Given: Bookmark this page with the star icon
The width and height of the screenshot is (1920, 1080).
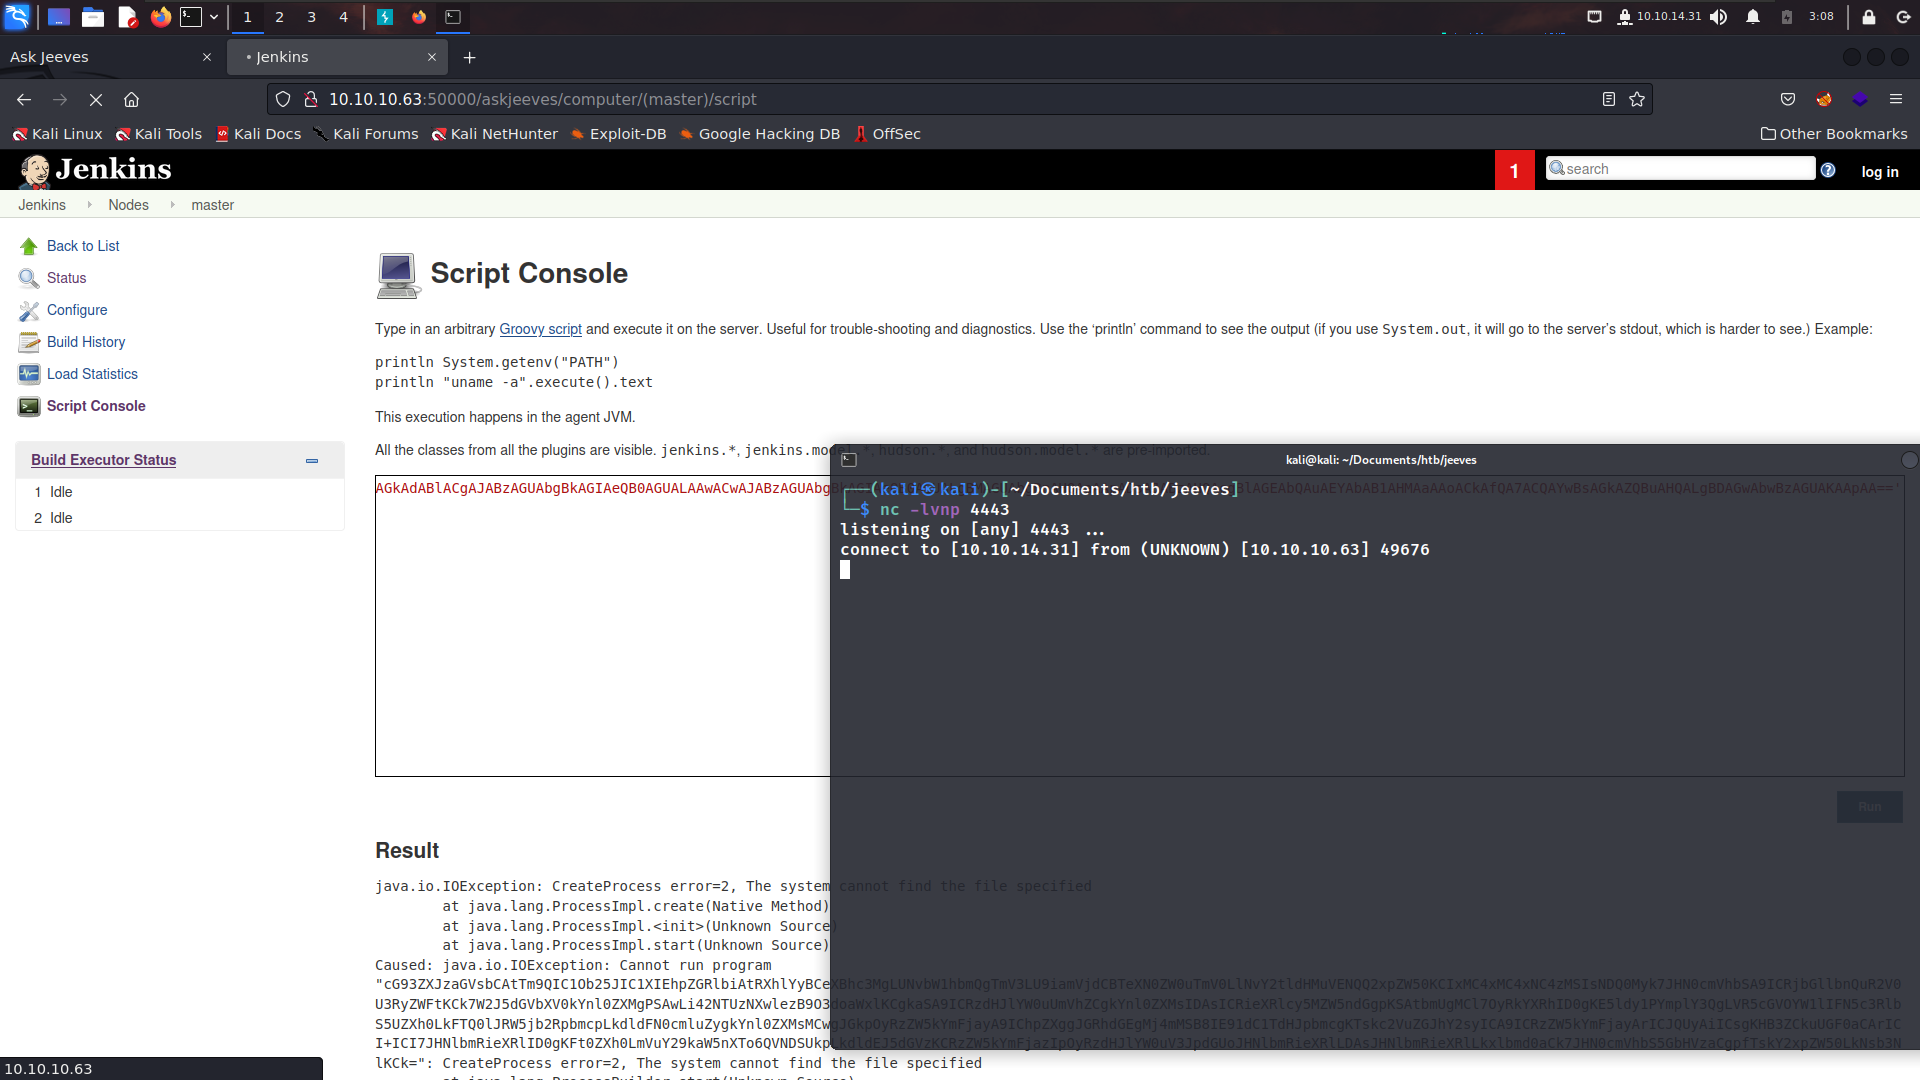Looking at the screenshot, I should pyautogui.click(x=1637, y=99).
